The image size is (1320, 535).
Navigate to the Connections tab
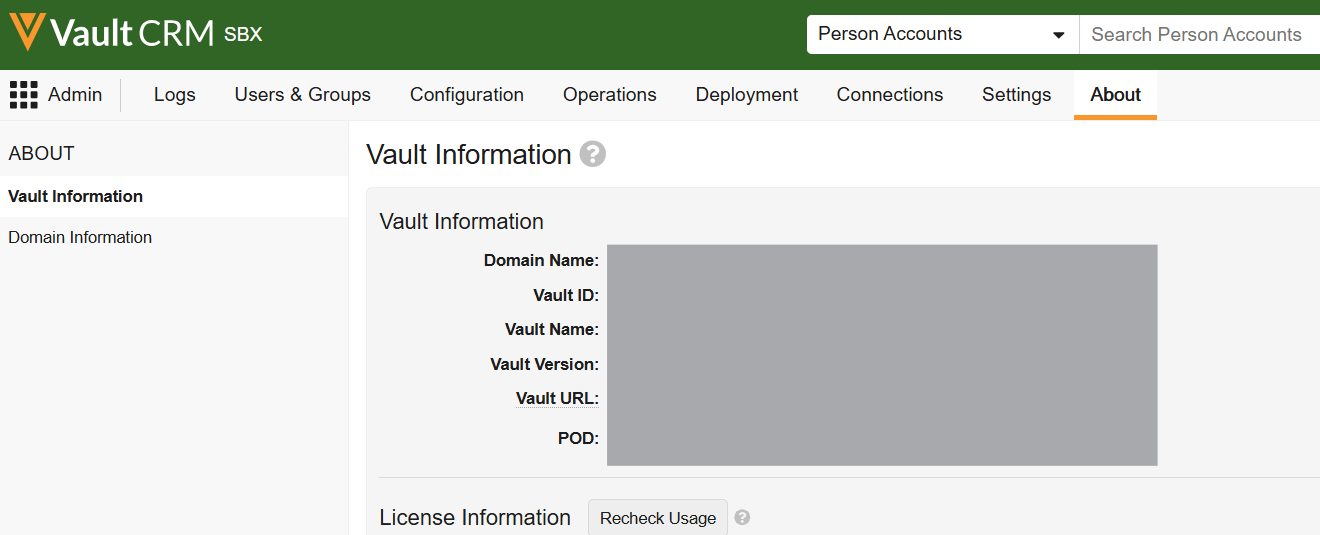(x=889, y=95)
